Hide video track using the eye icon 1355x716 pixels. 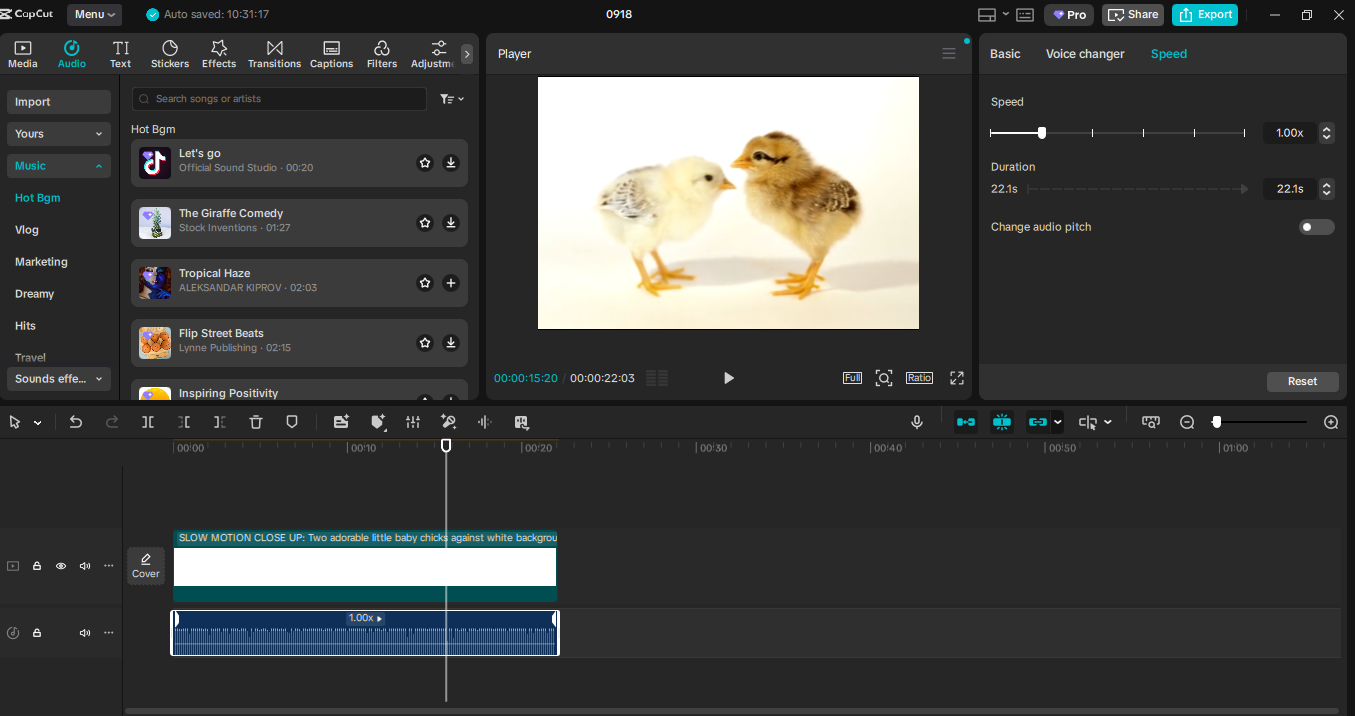click(61, 566)
